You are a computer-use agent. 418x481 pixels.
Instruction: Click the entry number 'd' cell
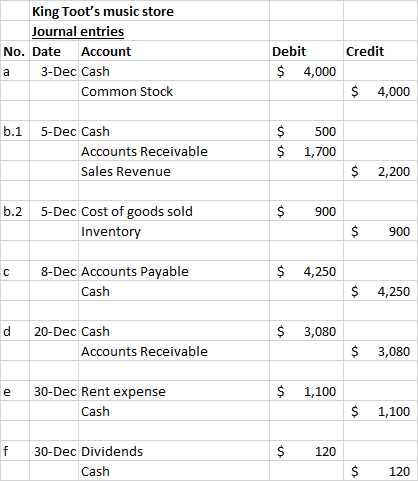[x=15, y=331]
